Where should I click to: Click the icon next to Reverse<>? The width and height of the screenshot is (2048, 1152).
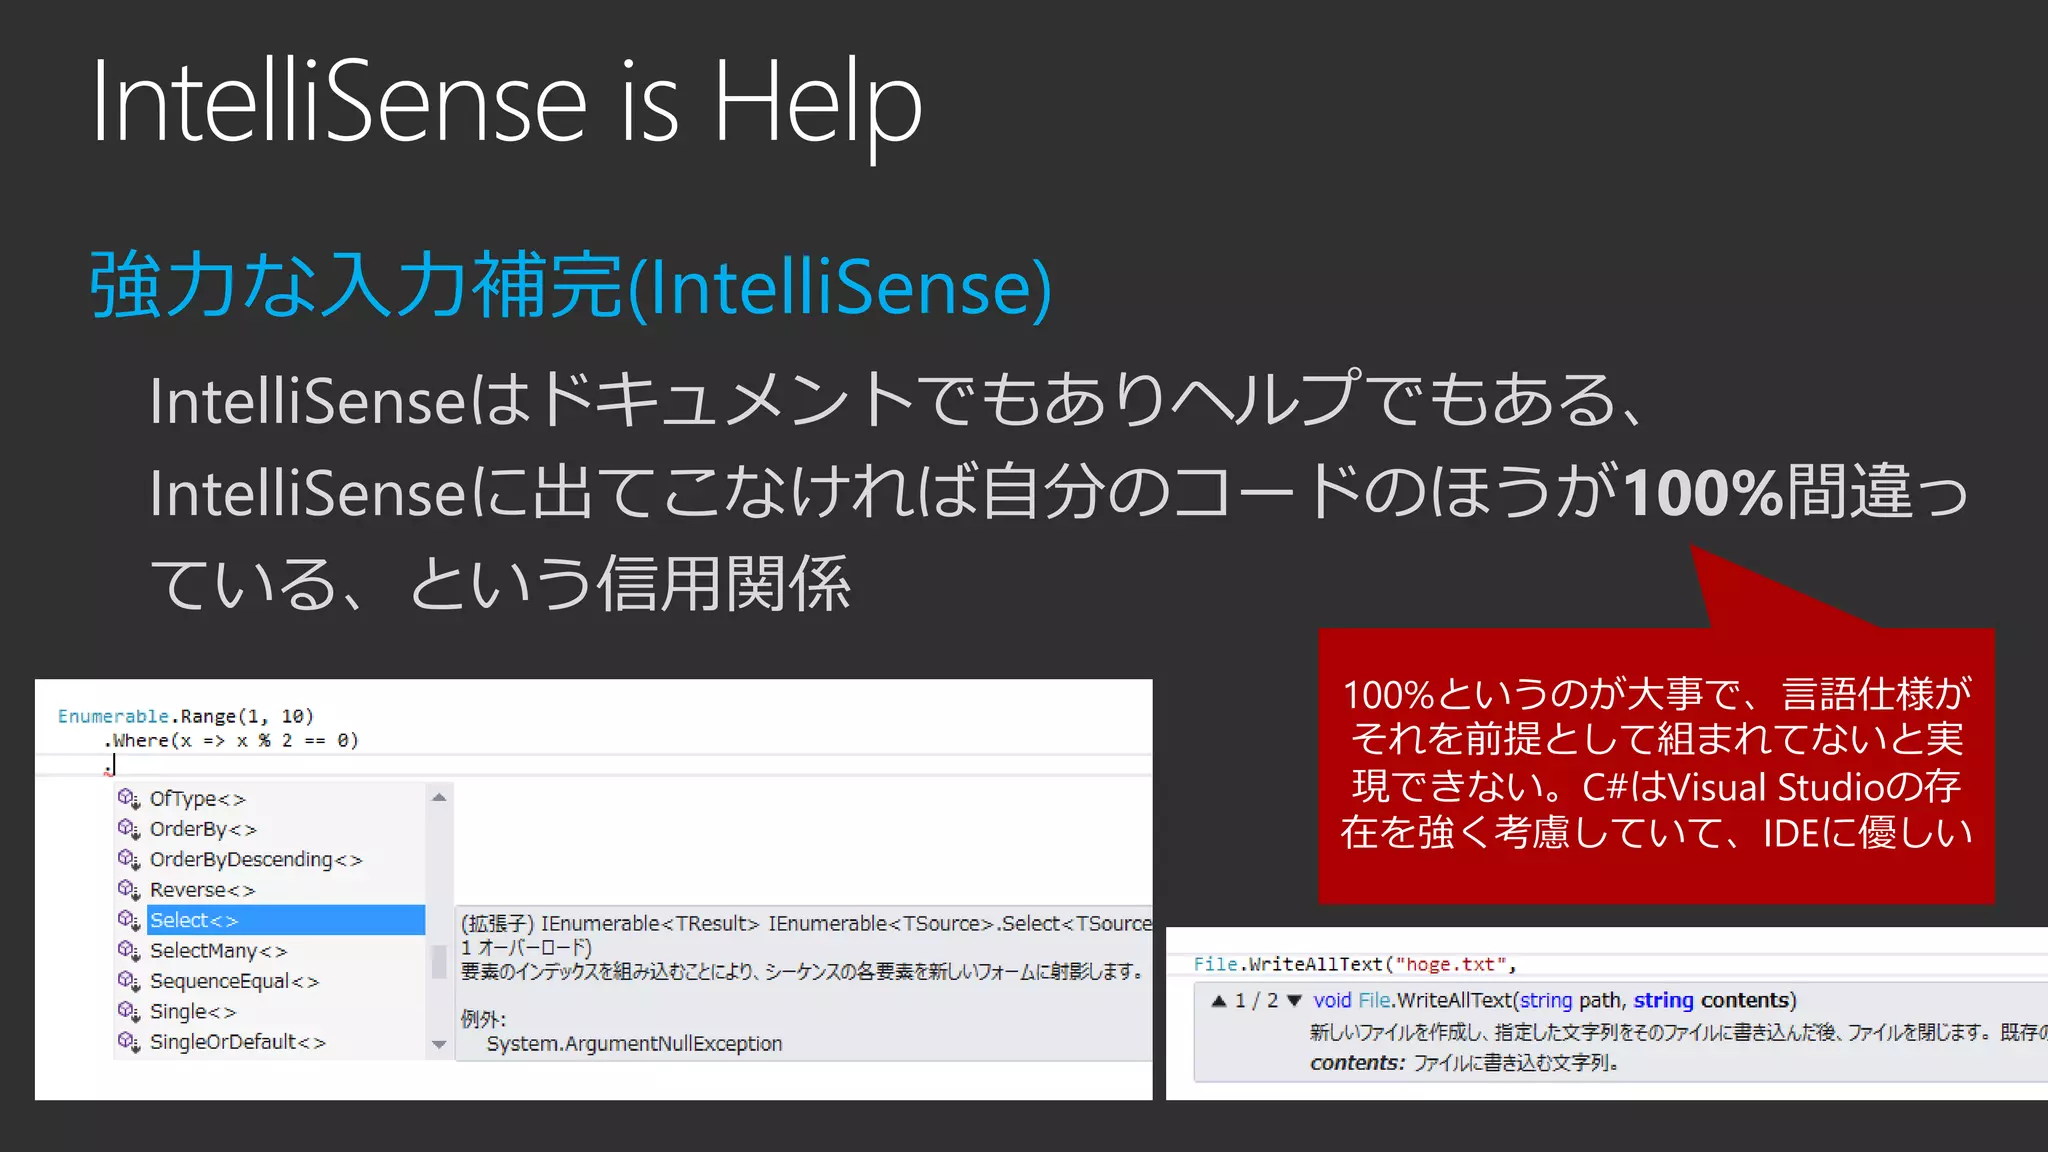point(129,890)
